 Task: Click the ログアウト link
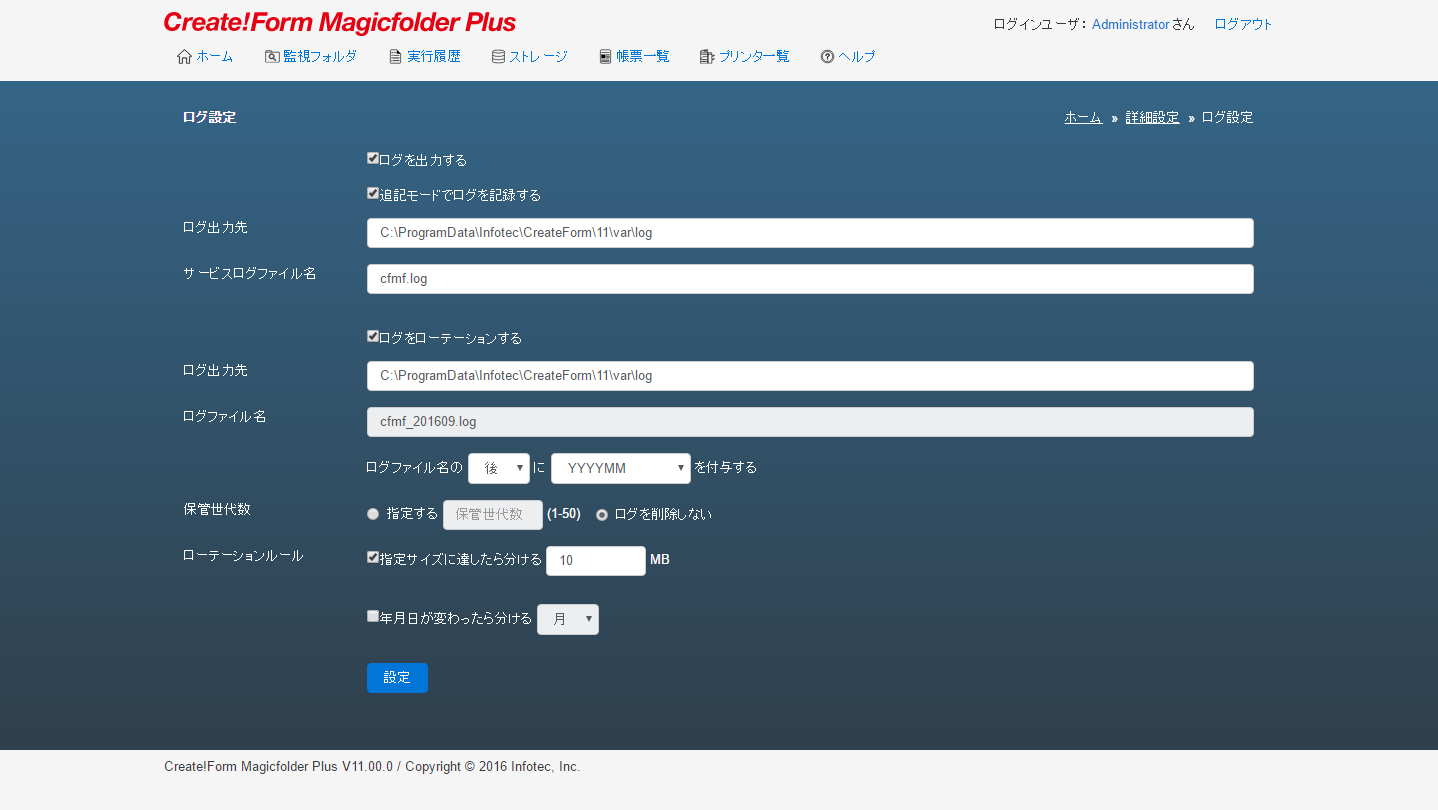(1243, 24)
